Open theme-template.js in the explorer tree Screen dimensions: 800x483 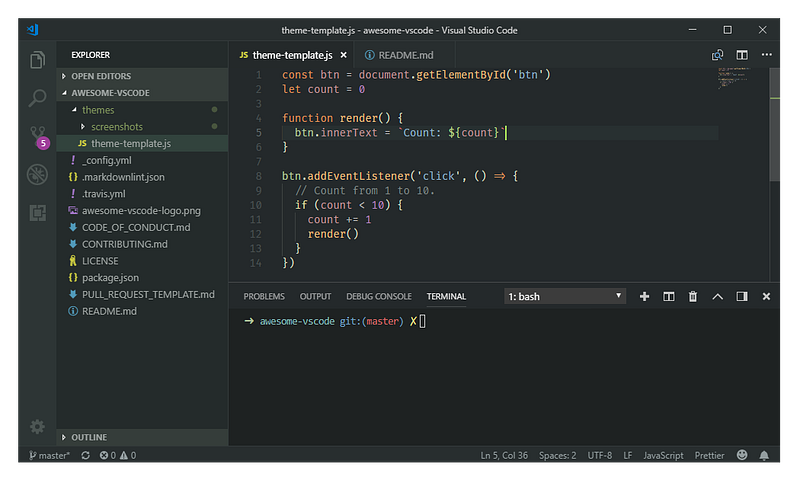pyautogui.click(x=142, y=143)
